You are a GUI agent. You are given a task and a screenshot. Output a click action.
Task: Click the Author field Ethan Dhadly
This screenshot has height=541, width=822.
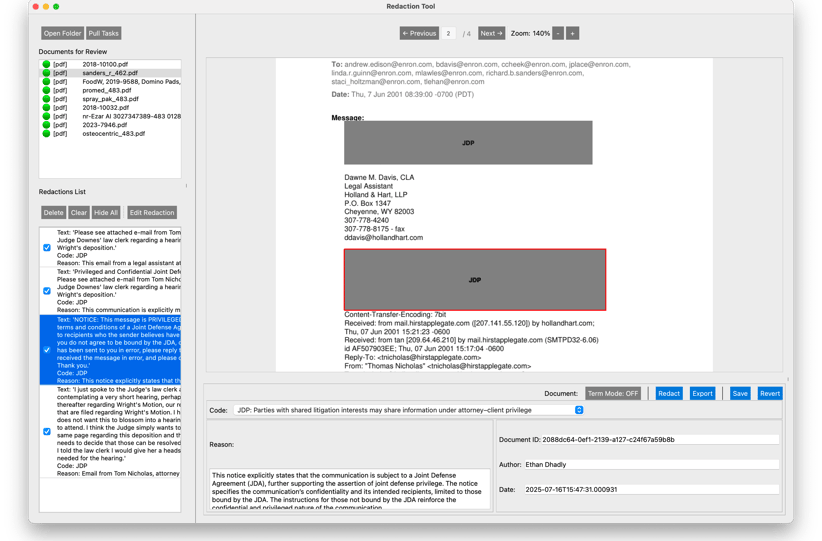tap(652, 464)
